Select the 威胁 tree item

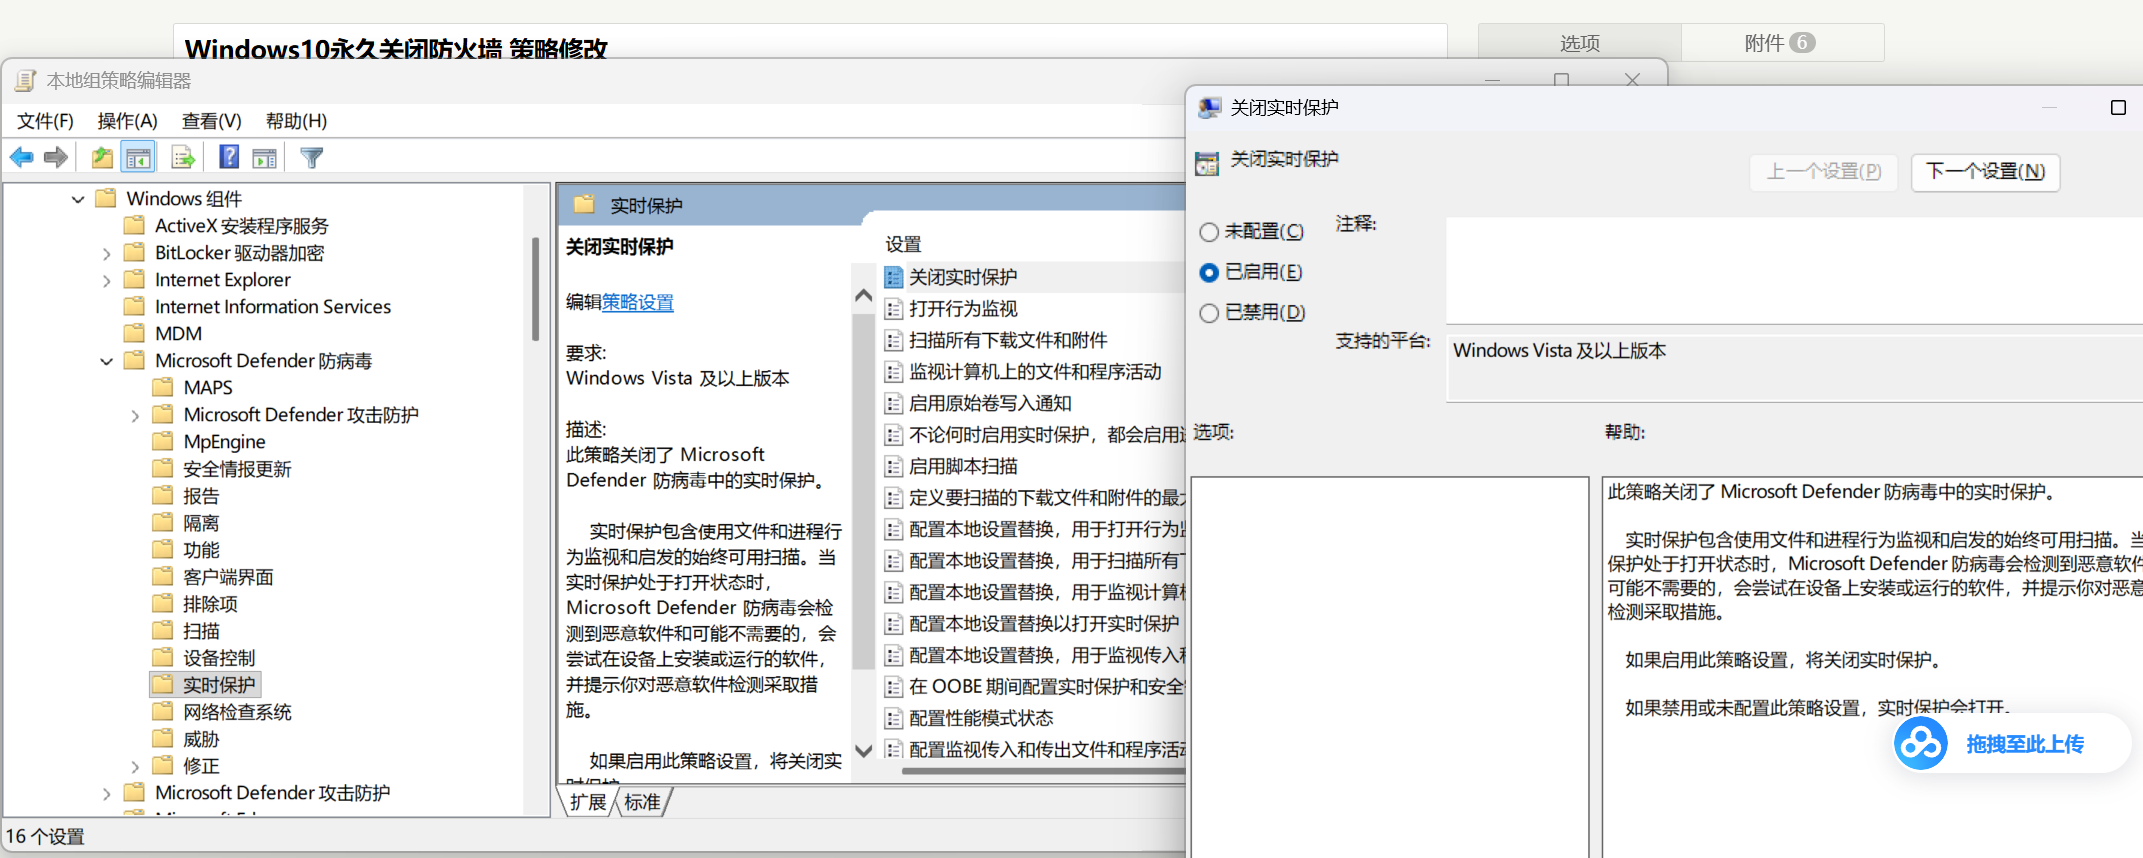[x=201, y=739]
